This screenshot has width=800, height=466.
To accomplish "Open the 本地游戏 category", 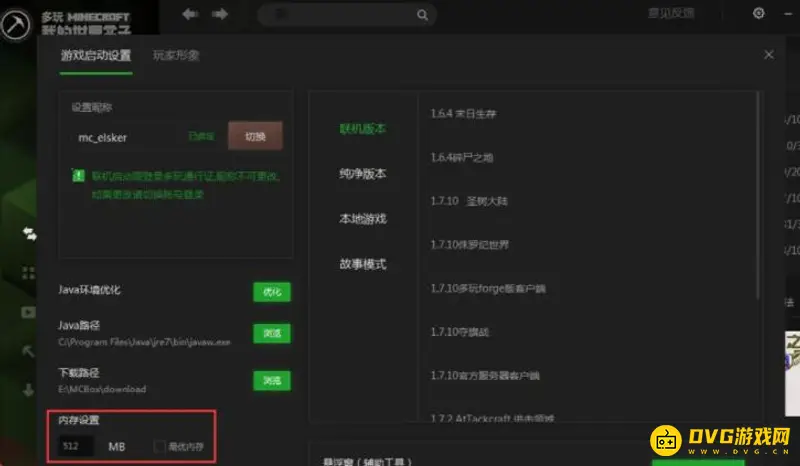I will pyautogui.click(x=362, y=219).
